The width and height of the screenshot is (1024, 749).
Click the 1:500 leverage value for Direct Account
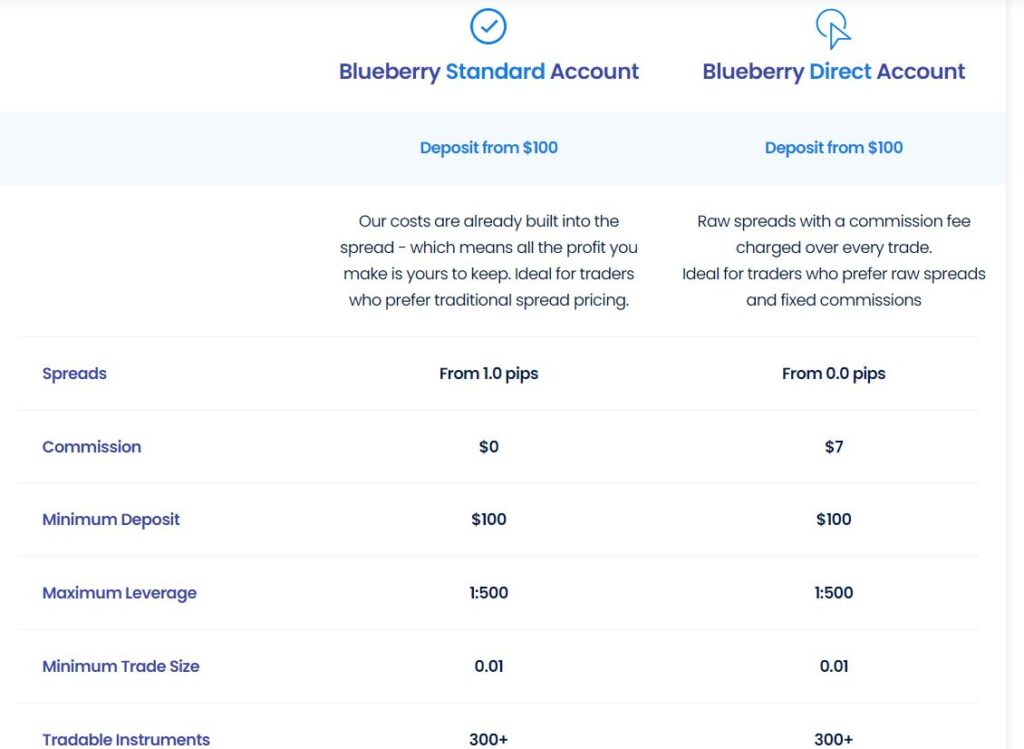coord(833,593)
